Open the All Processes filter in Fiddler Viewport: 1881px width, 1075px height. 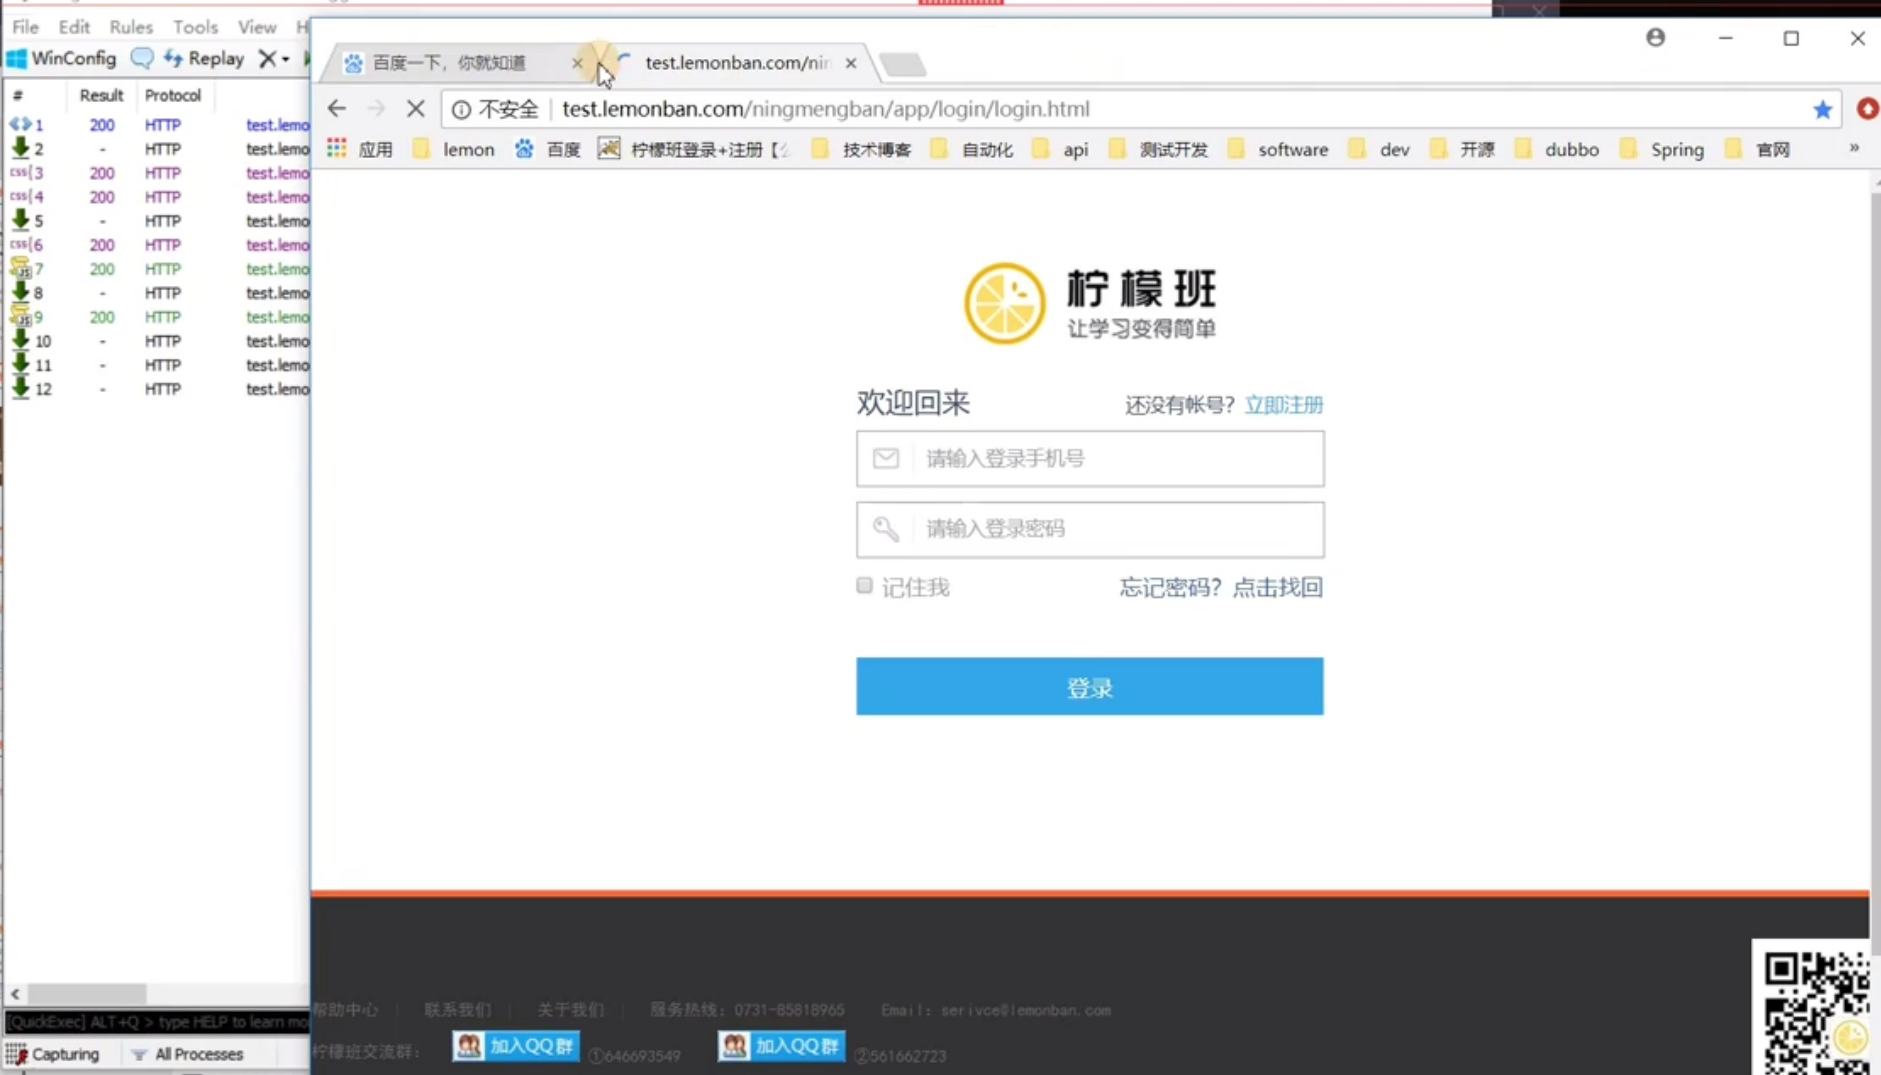coord(187,1054)
